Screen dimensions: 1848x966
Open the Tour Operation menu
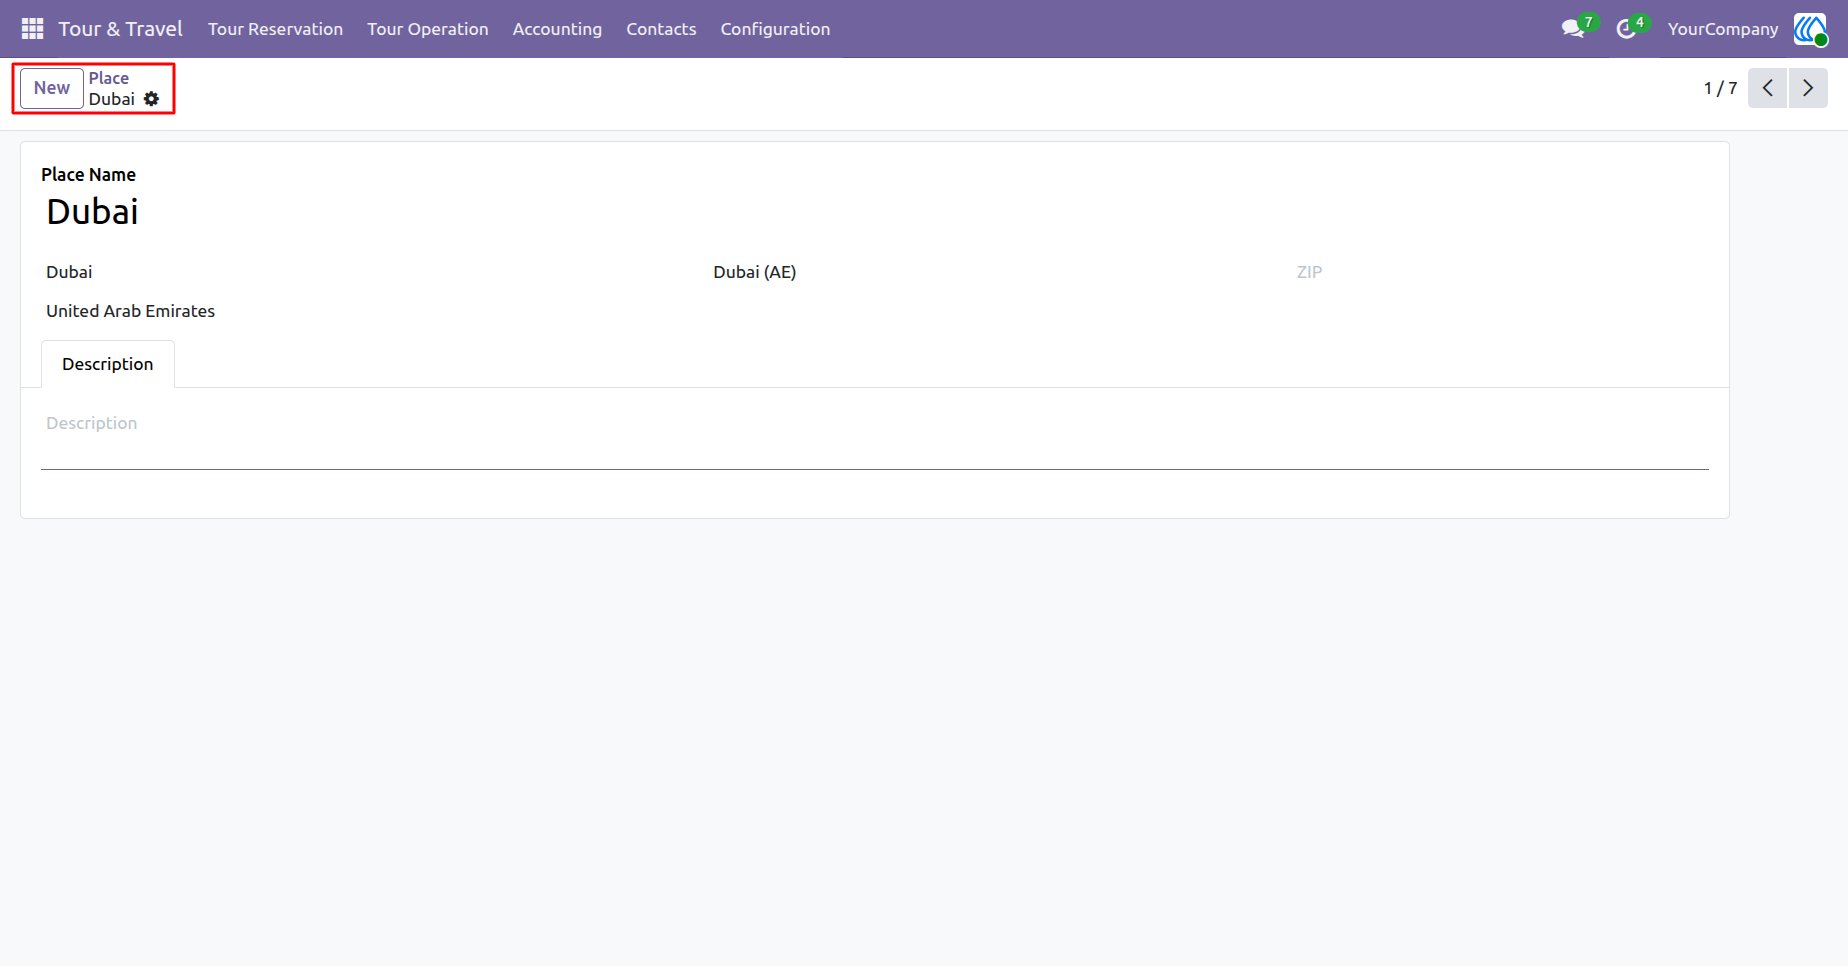[x=428, y=29]
